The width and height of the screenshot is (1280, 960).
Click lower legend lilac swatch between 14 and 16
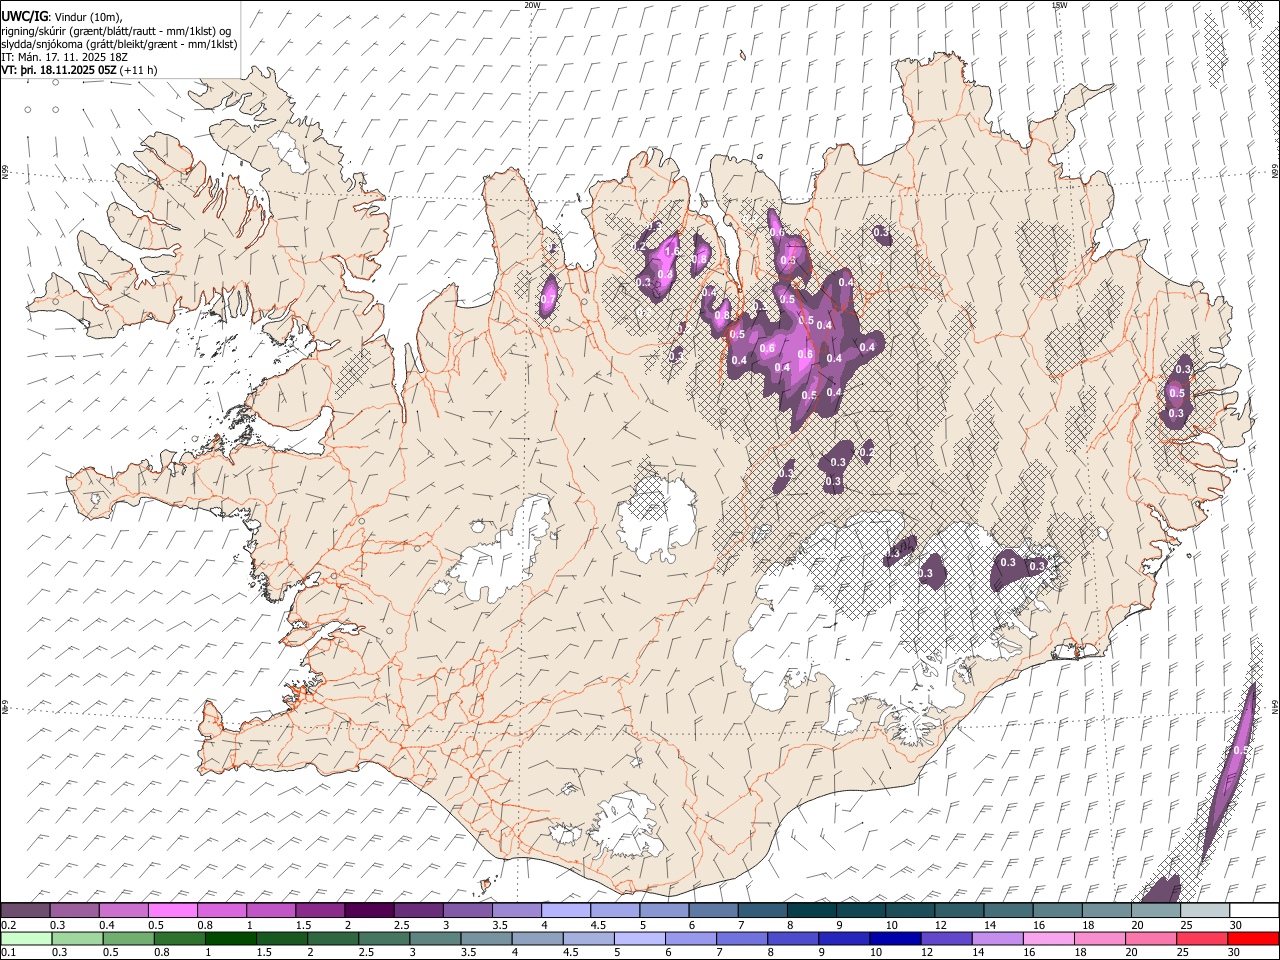(x=996, y=938)
